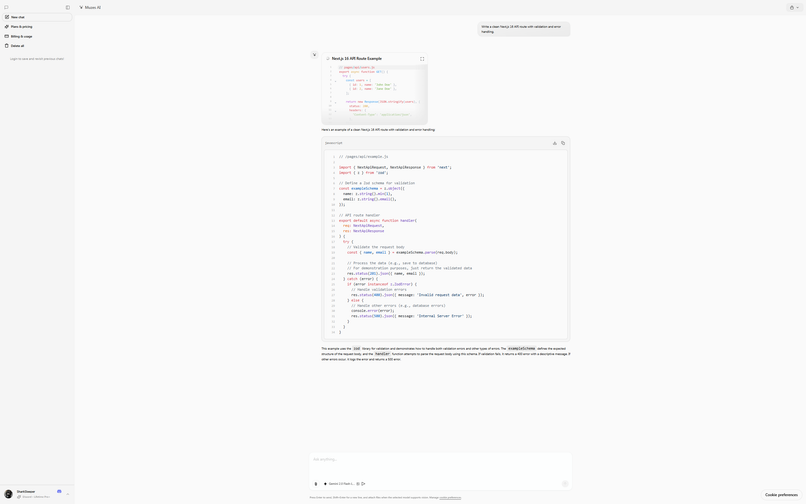This screenshot has width=806, height=504.
Task: Open the cookie preferences link in footer
Action: pyautogui.click(x=450, y=497)
